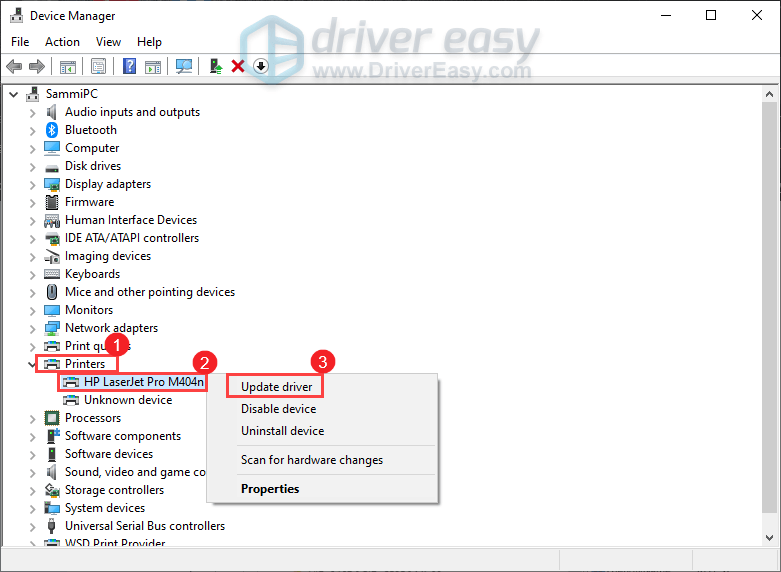Click the Firmware chip icon
781x572 pixels.
[x=52, y=202]
